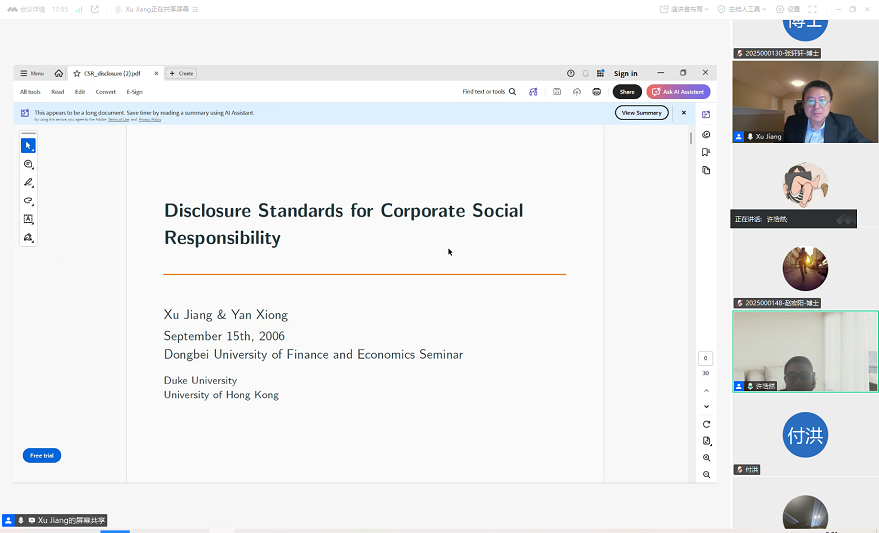Pick the freehand draw lasso tool
This screenshot has width=879, height=533.
click(28, 201)
